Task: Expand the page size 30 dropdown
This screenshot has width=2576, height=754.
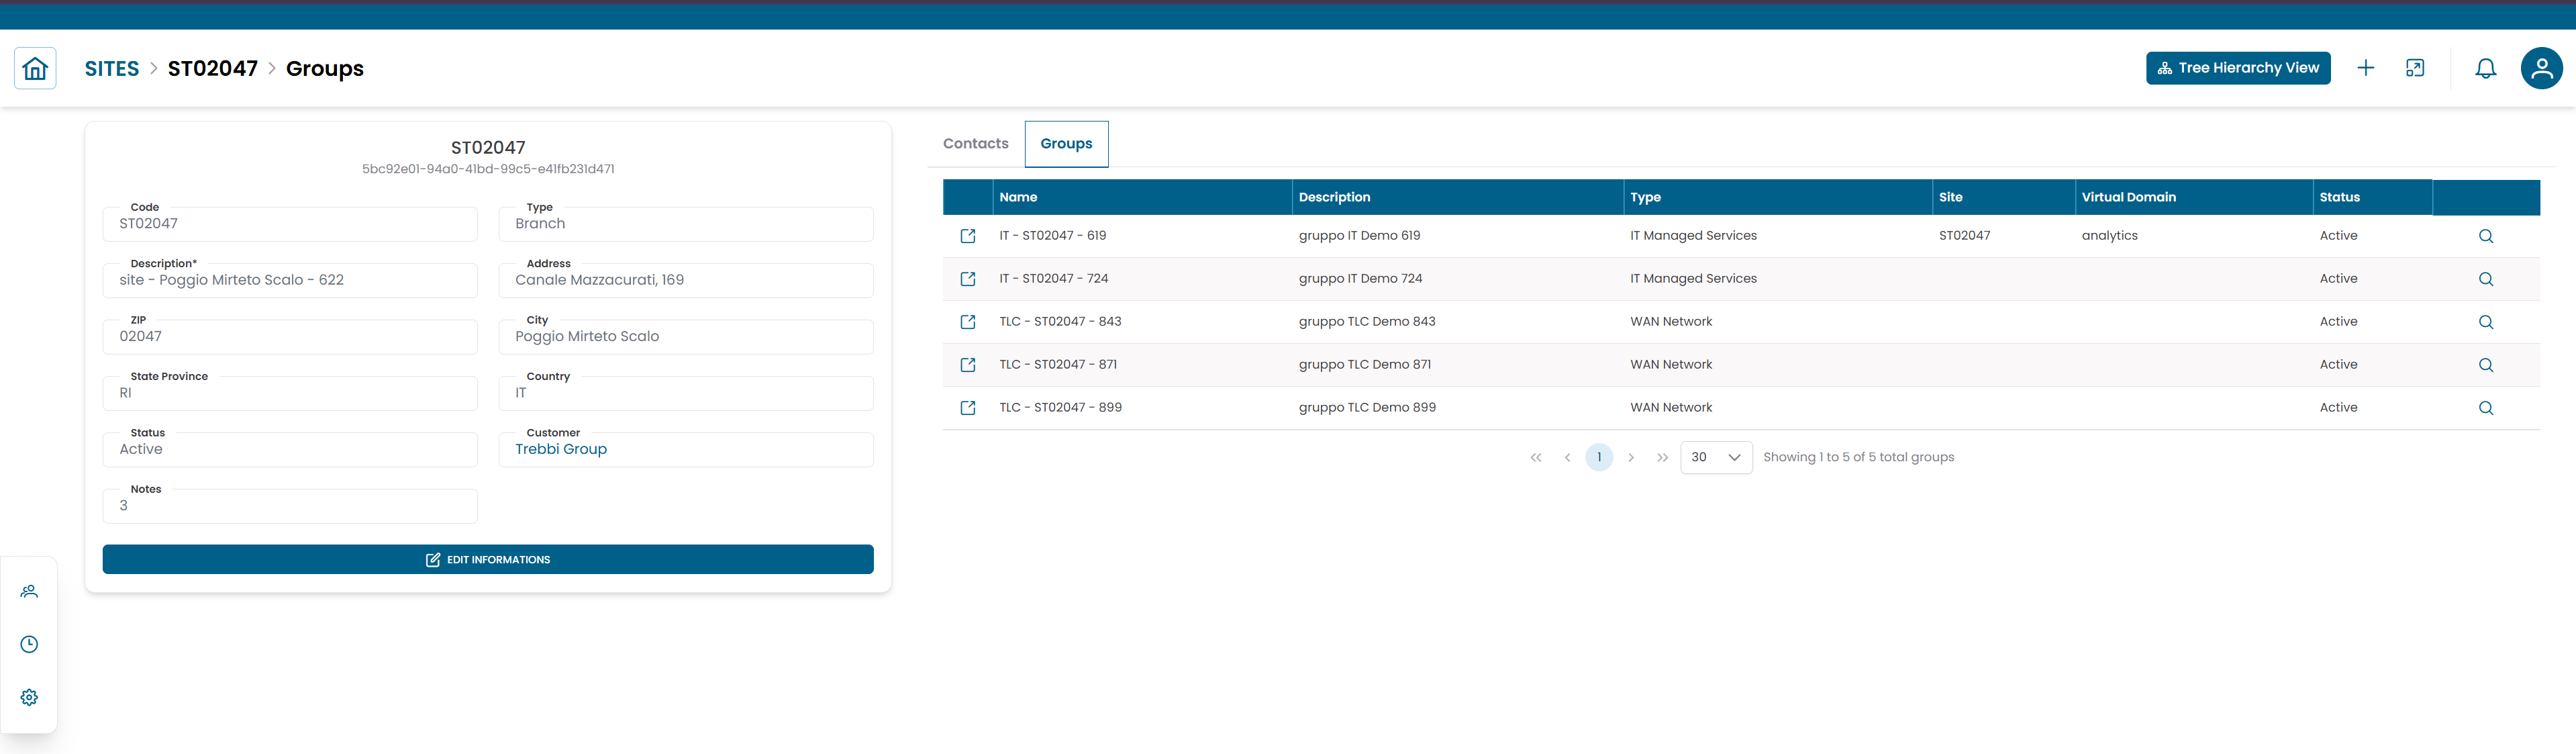Action: pyautogui.click(x=1715, y=457)
